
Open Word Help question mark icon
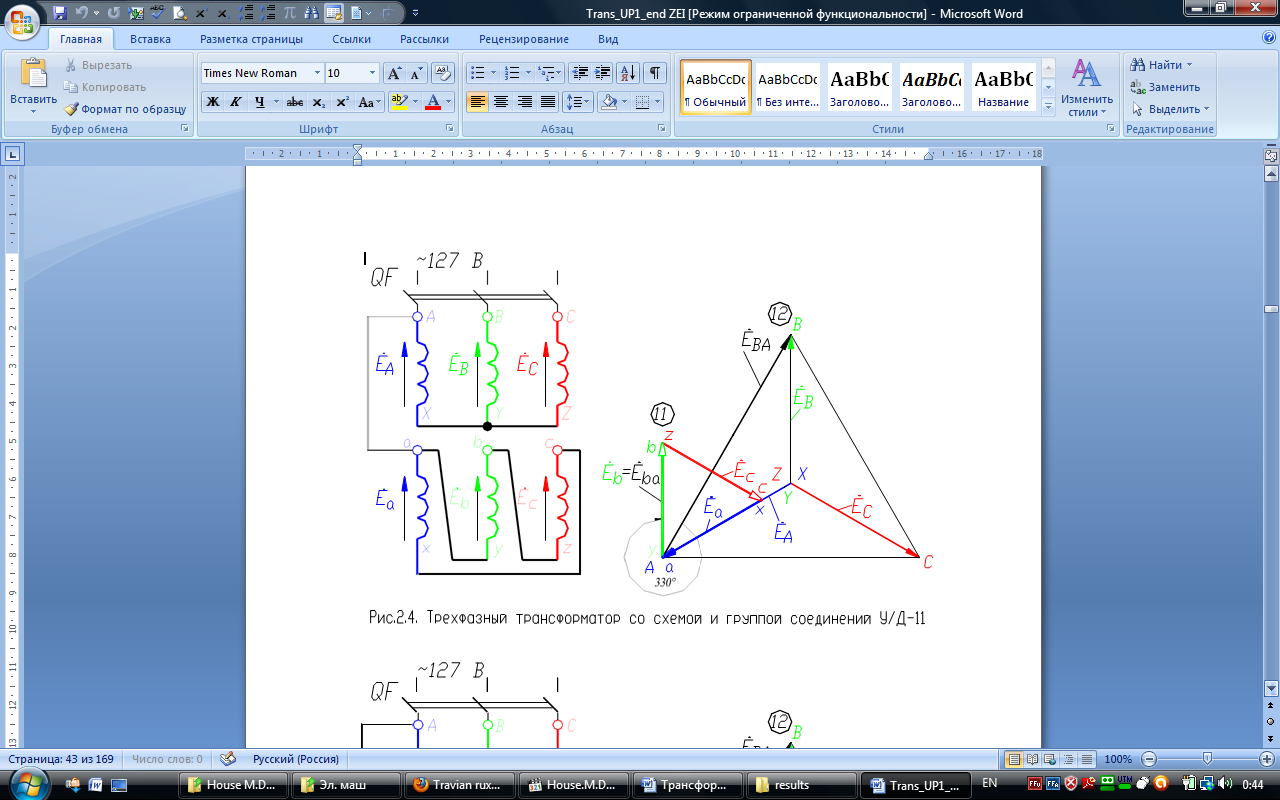[x=1268, y=38]
